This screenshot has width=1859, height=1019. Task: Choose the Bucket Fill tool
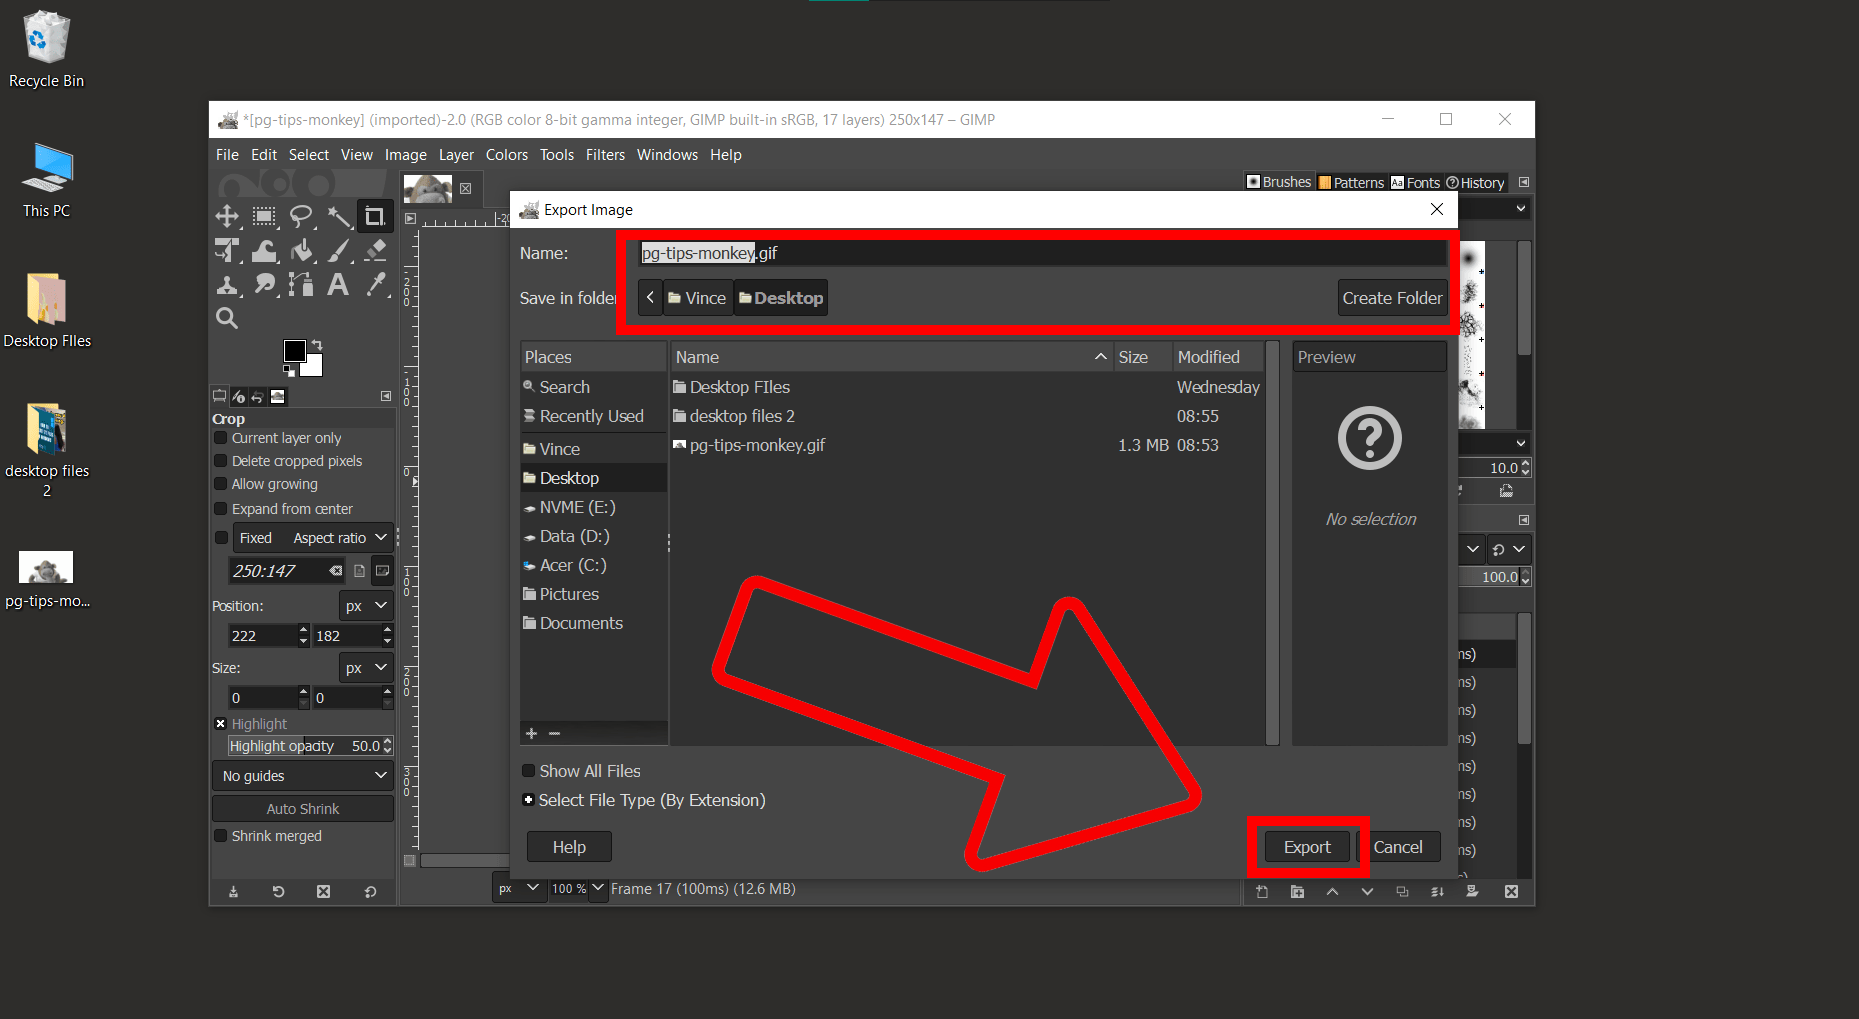tap(301, 250)
